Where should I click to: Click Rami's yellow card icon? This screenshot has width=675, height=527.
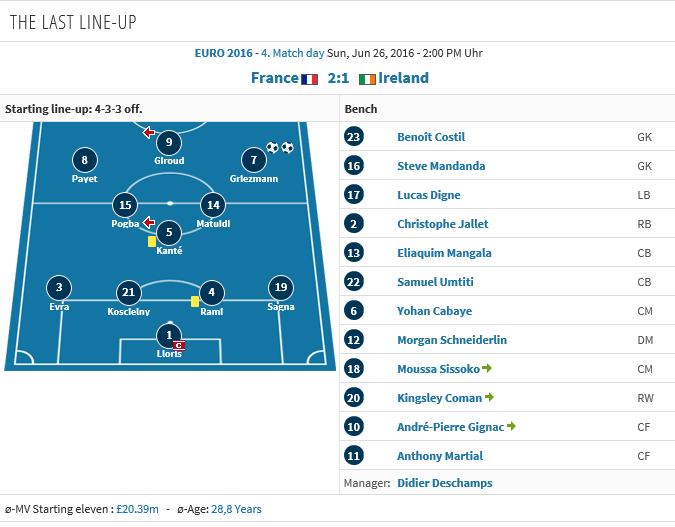pyautogui.click(x=195, y=301)
